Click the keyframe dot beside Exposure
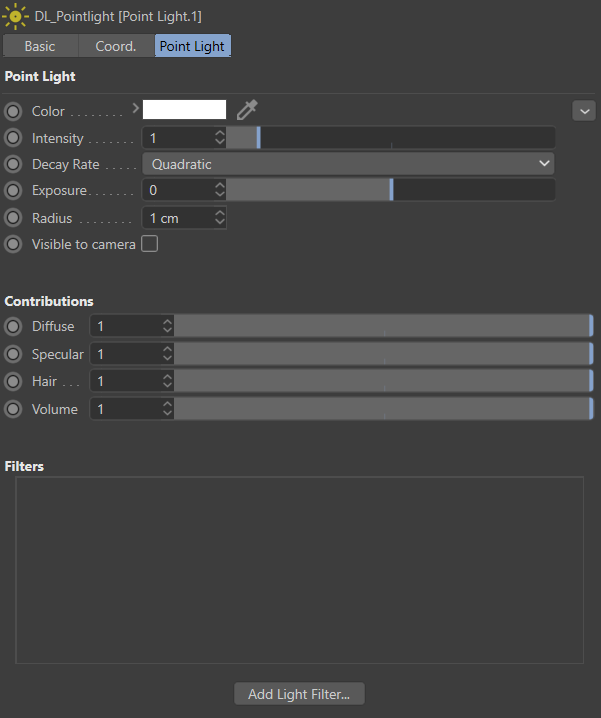The width and height of the screenshot is (601, 718). pos(13,190)
